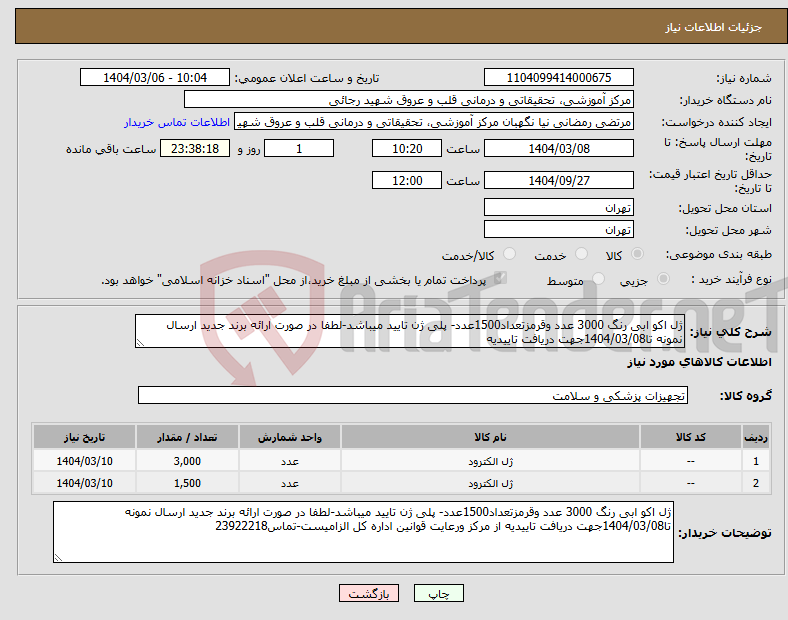Click the buyer organization name field

click(409, 99)
